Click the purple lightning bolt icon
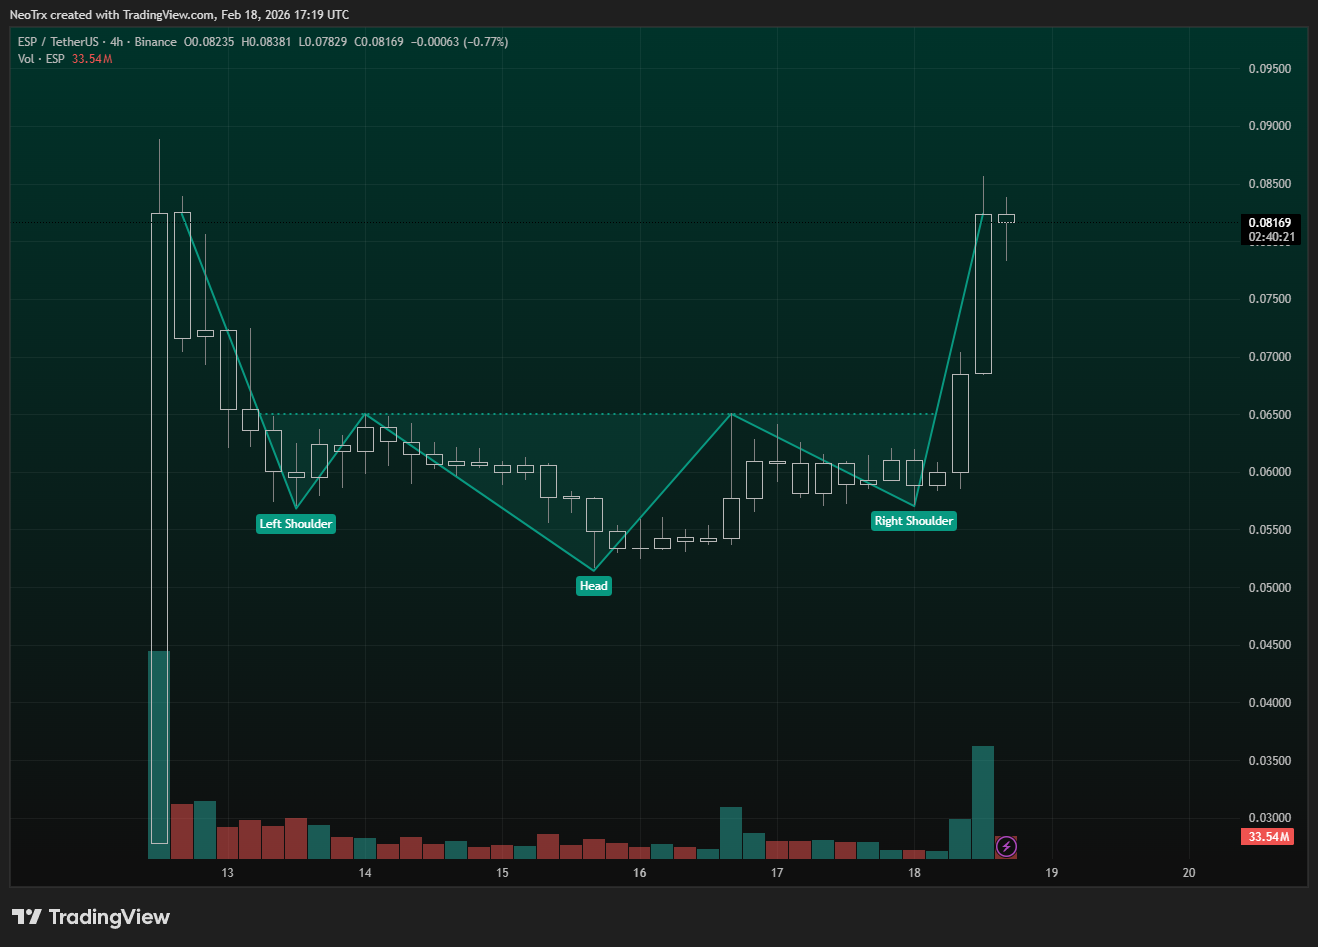The height and width of the screenshot is (947, 1318). [x=1006, y=847]
